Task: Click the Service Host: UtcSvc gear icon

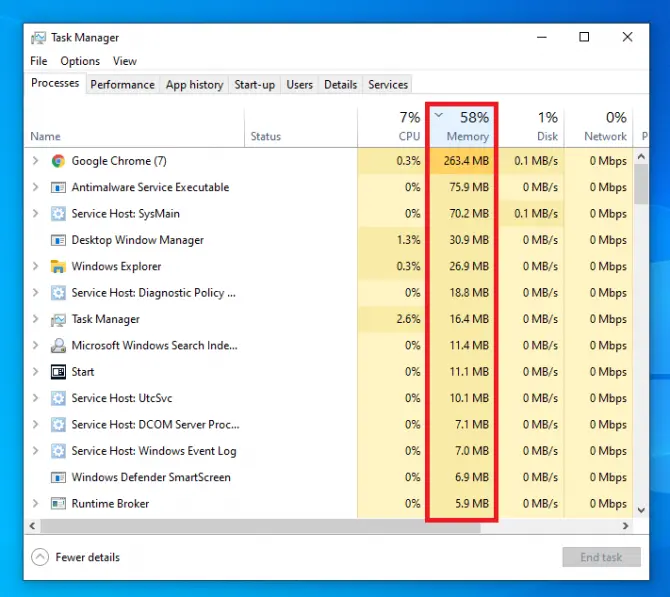Action: [58, 398]
